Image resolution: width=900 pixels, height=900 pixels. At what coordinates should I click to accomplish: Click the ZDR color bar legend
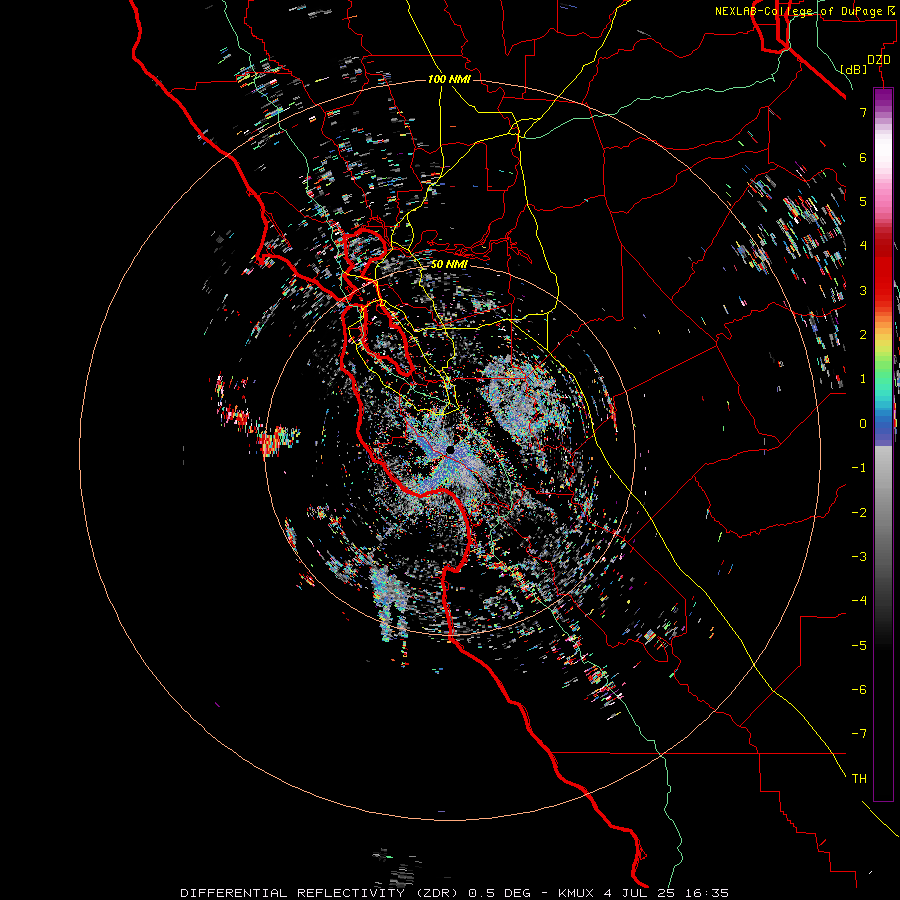point(883,444)
